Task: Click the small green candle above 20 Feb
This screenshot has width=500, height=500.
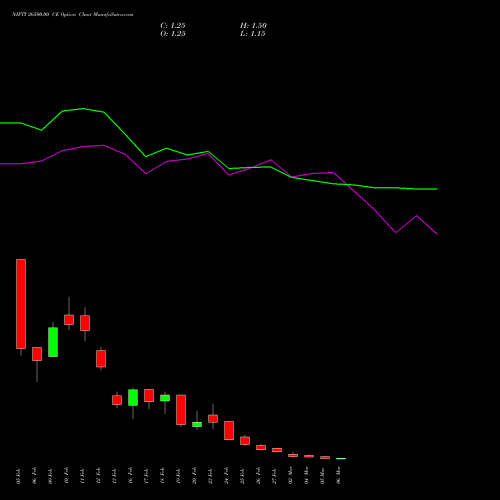Action: pyautogui.click(x=197, y=424)
